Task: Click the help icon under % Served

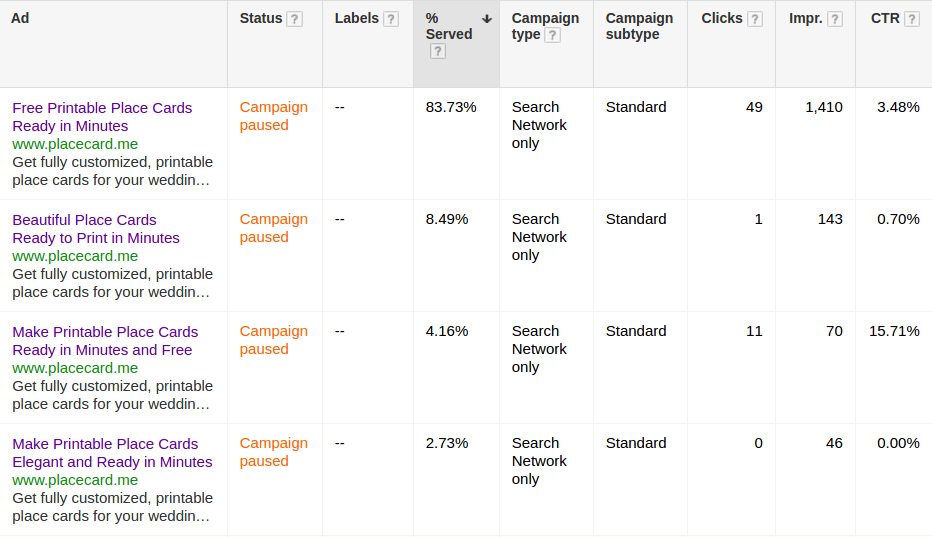Action: tap(438, 51)
